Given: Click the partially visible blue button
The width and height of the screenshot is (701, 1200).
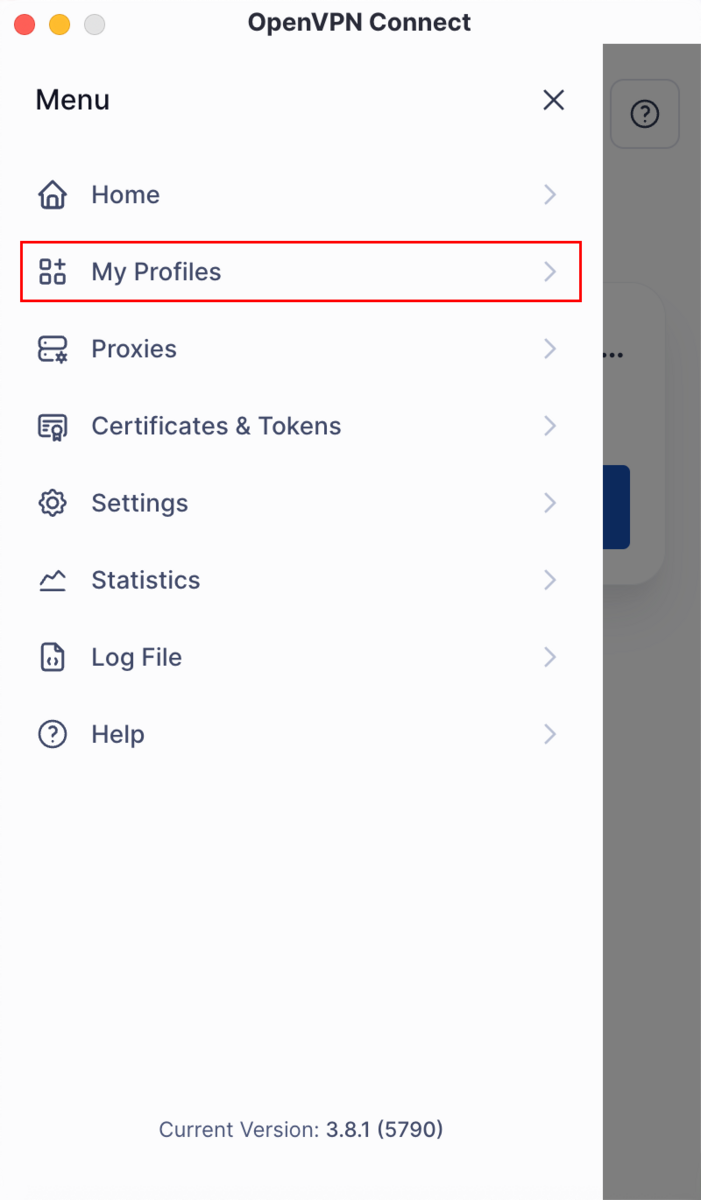Looking at the screenshot, I should pyautogui.click(x=616, y=507).
